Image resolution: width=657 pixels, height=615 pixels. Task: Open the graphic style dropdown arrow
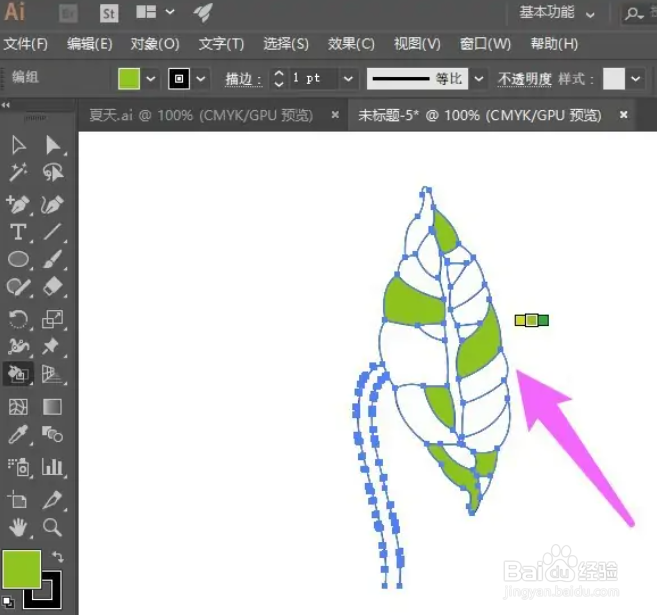point(636,79)
